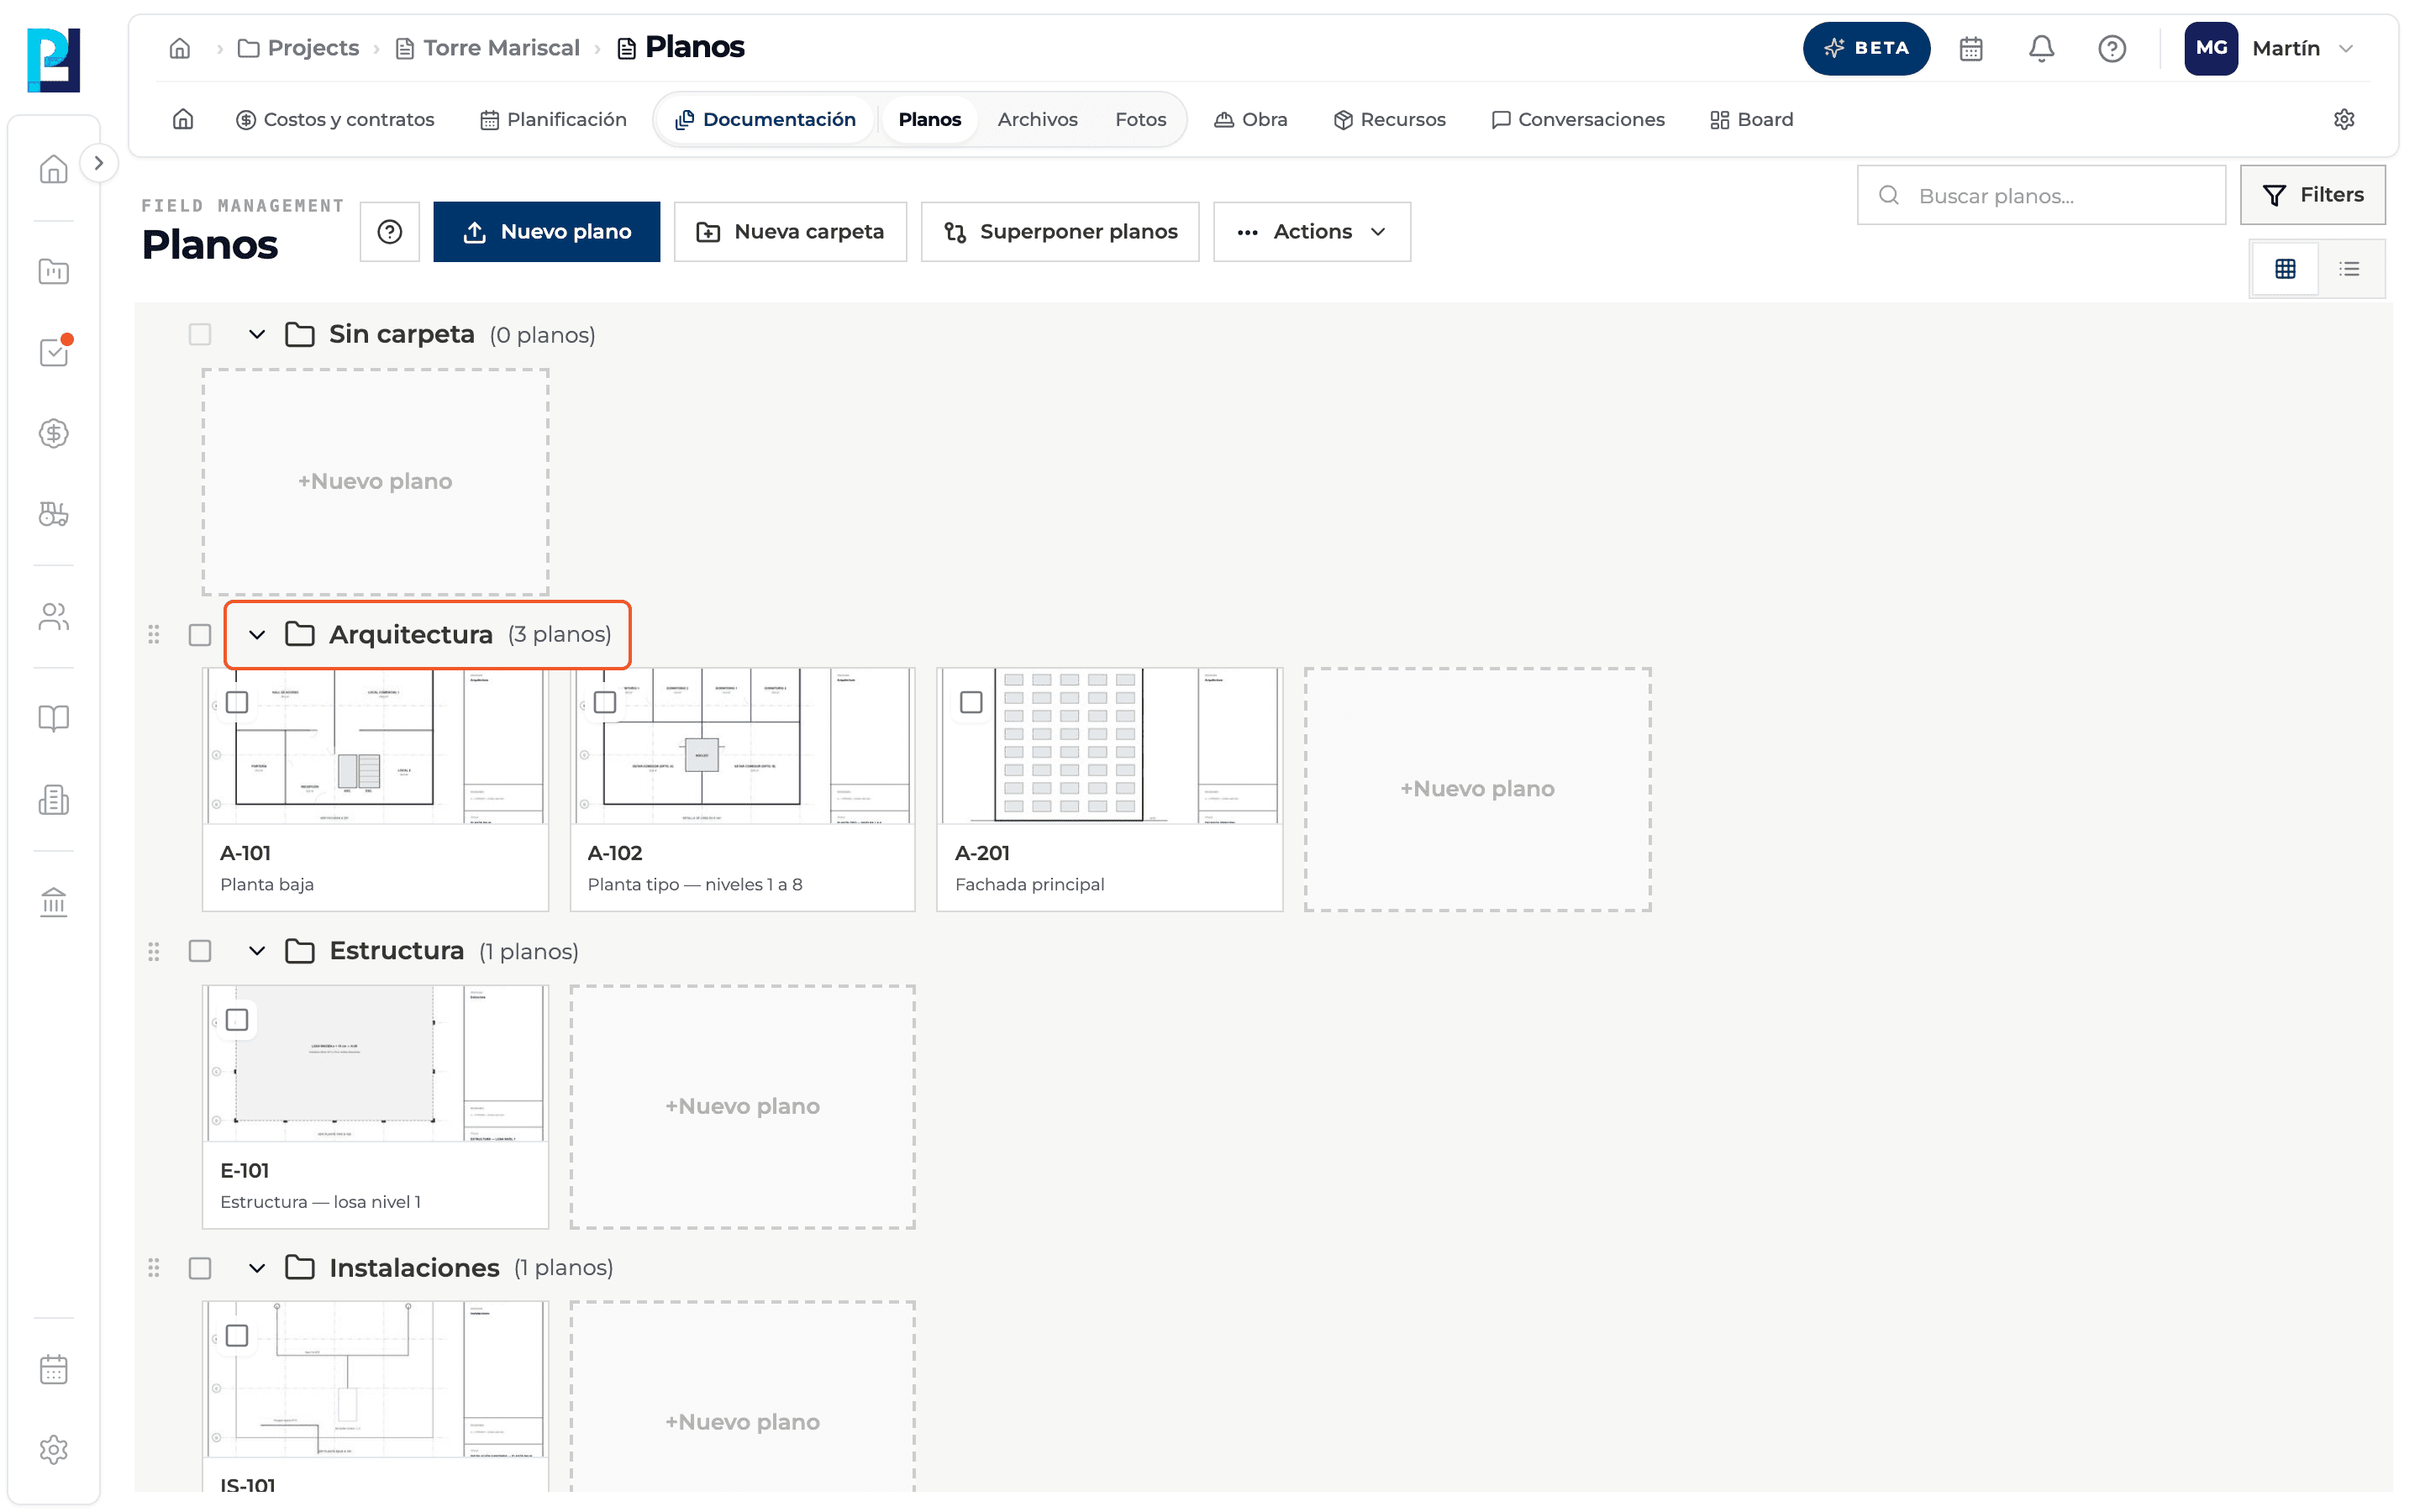
Task: Check the A-101 plan checkbox
Action: [x=237, y=702]
